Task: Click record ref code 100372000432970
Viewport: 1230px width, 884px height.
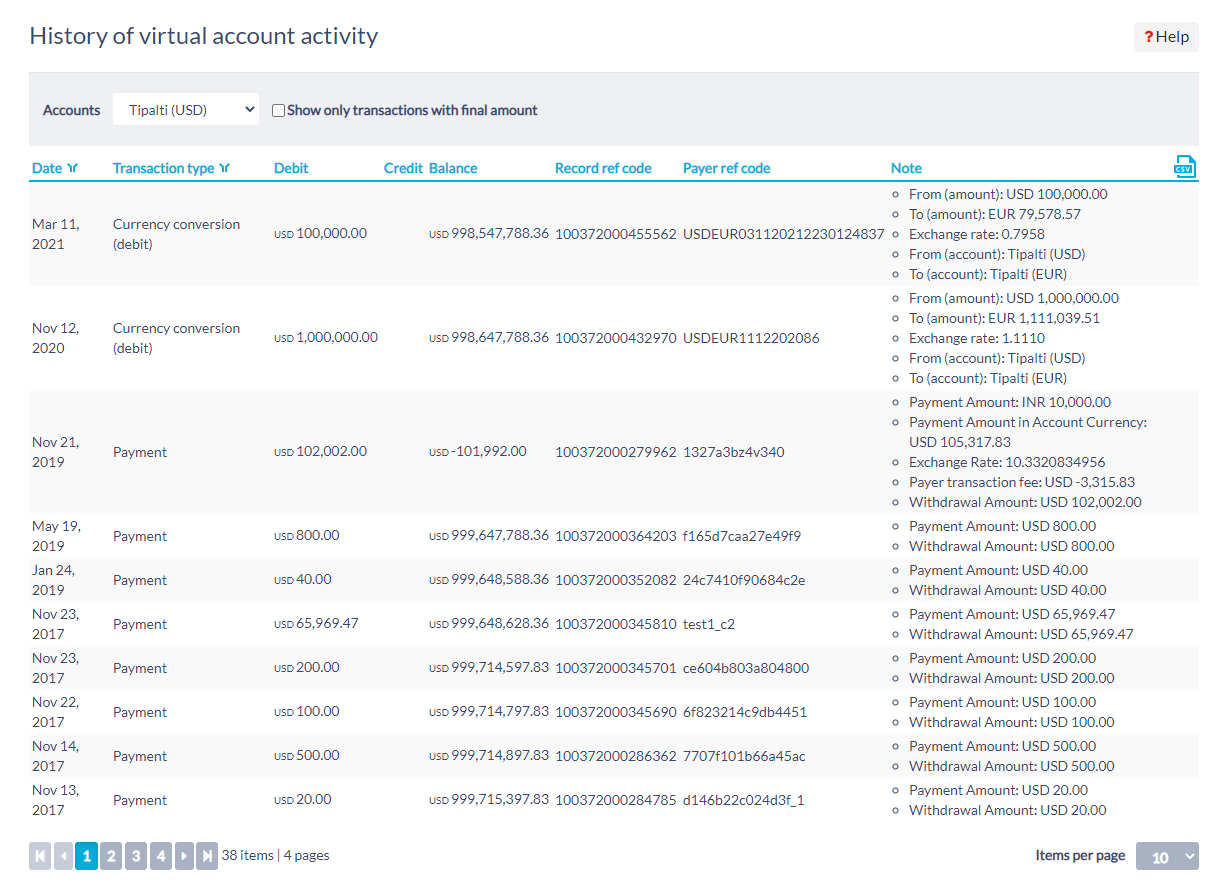Action: point(616,338)
